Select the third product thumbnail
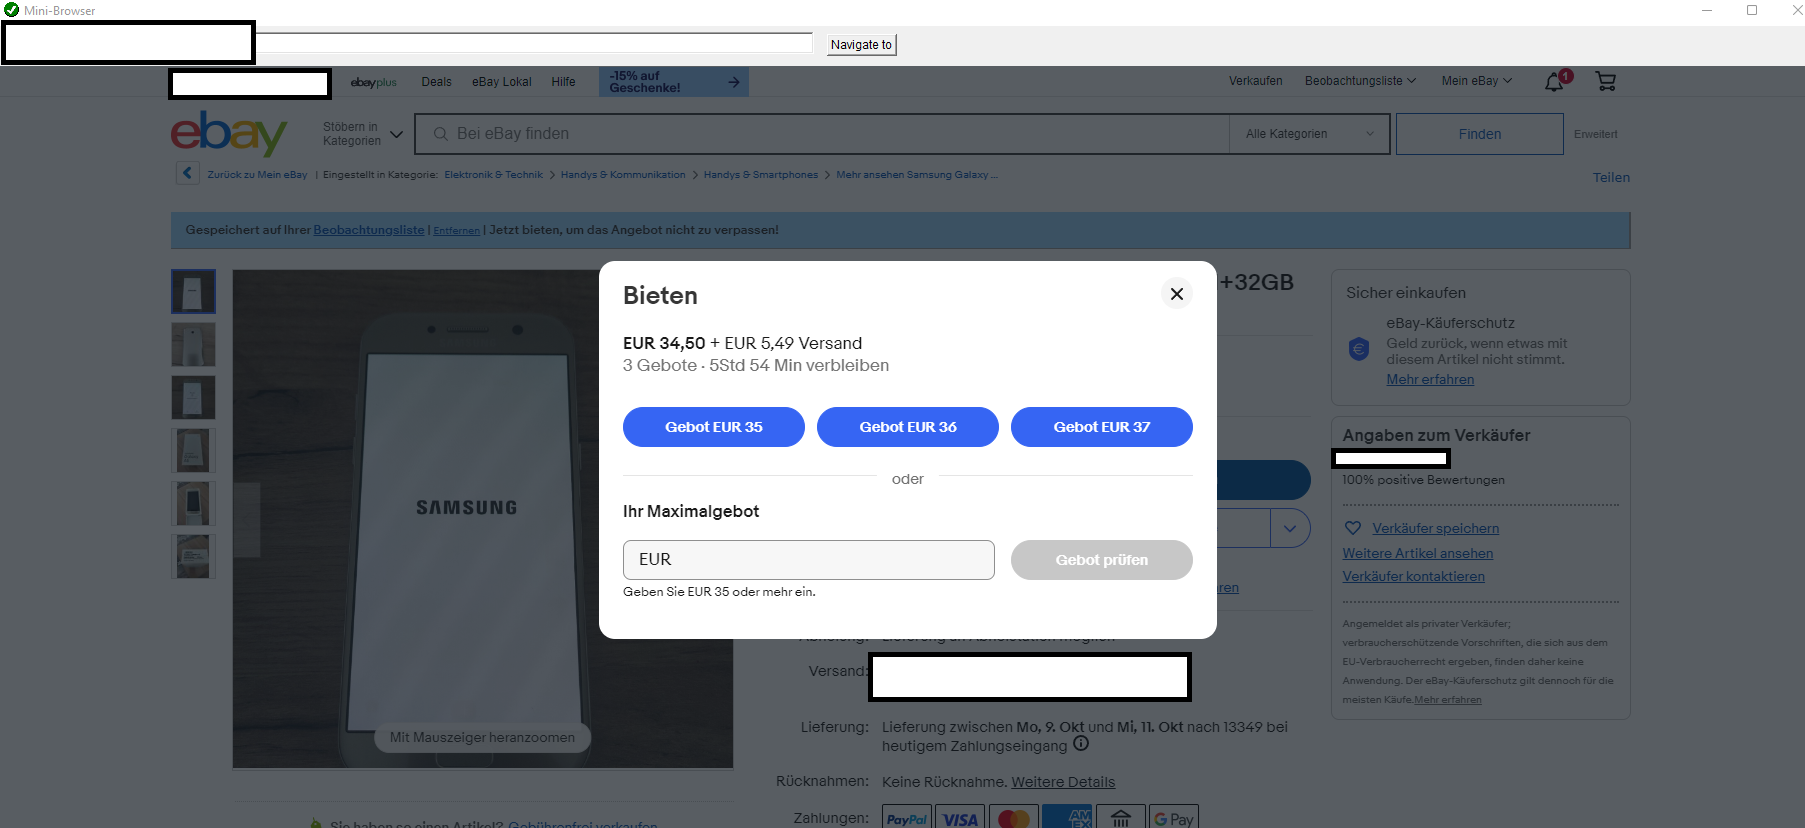 pyautogui.click(x=193, y=398)
